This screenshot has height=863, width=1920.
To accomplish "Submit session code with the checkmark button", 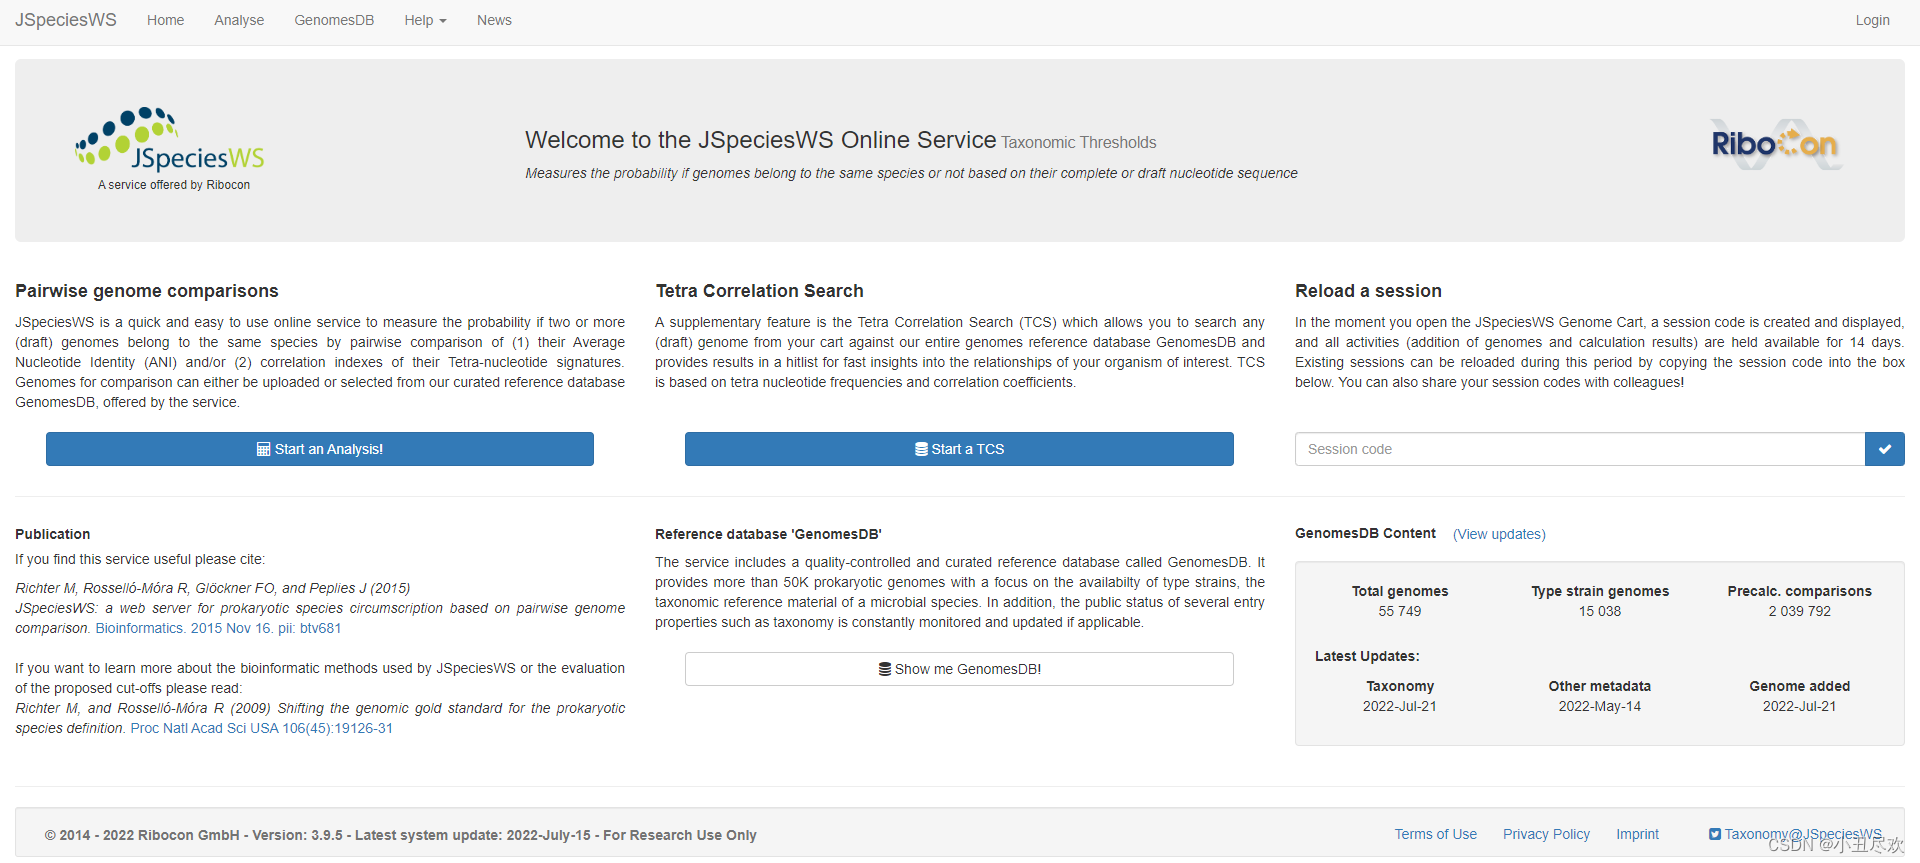I will (1885, 449).
